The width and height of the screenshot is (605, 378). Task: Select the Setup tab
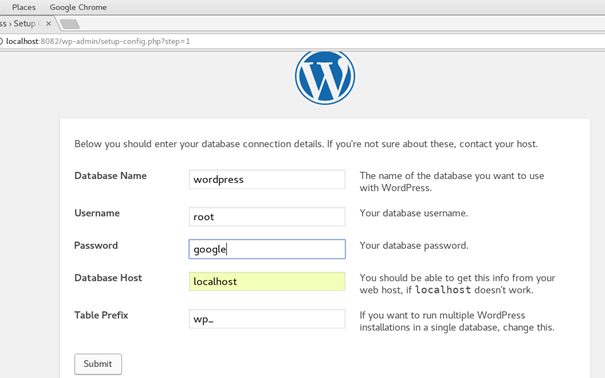click(x=24, y=24)
